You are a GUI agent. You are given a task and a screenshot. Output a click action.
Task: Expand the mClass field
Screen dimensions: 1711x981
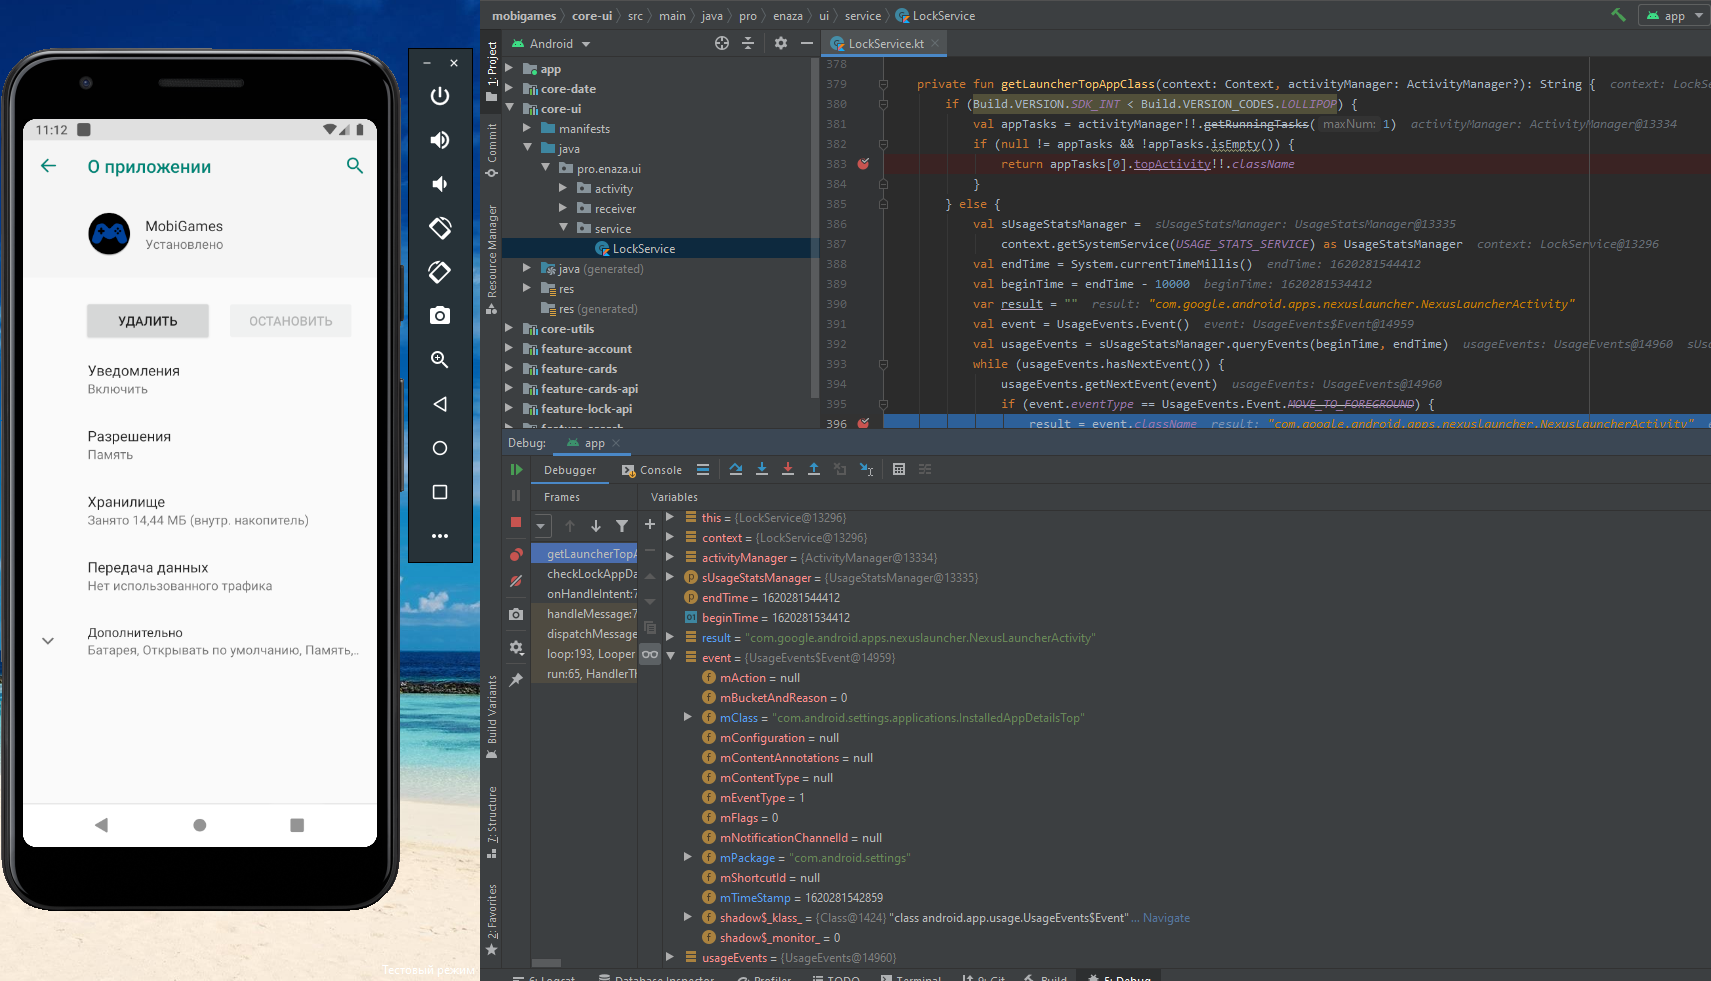point(687,717)
